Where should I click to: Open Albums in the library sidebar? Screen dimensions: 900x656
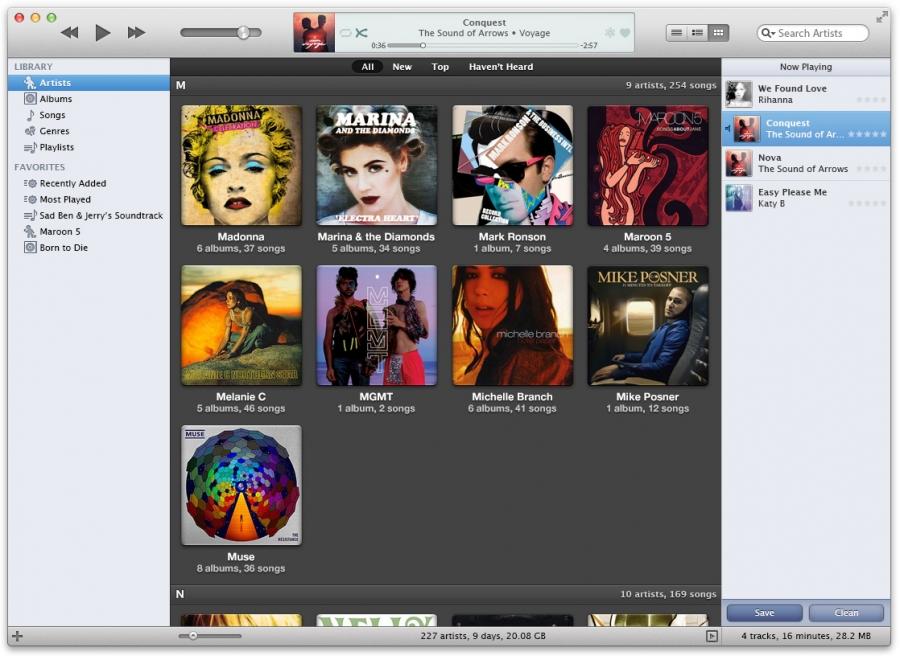pos(55,99)
